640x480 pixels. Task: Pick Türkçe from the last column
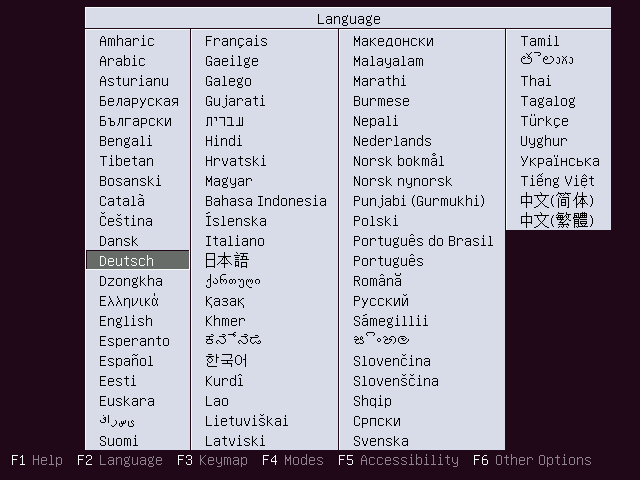pos(544,121)
